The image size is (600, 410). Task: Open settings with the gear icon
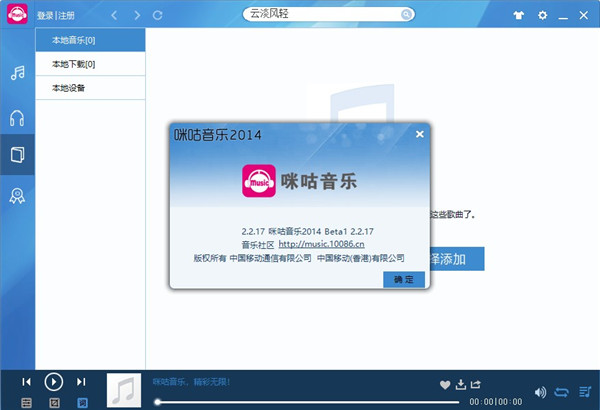coord(542,15)
